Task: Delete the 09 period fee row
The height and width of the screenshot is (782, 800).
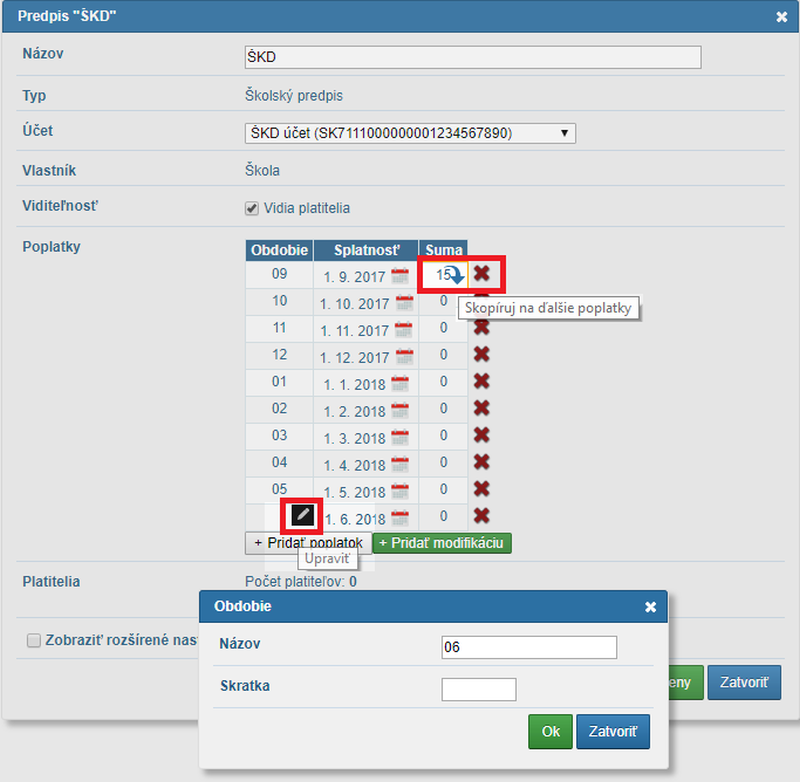Action: click(x=482, y=274)
